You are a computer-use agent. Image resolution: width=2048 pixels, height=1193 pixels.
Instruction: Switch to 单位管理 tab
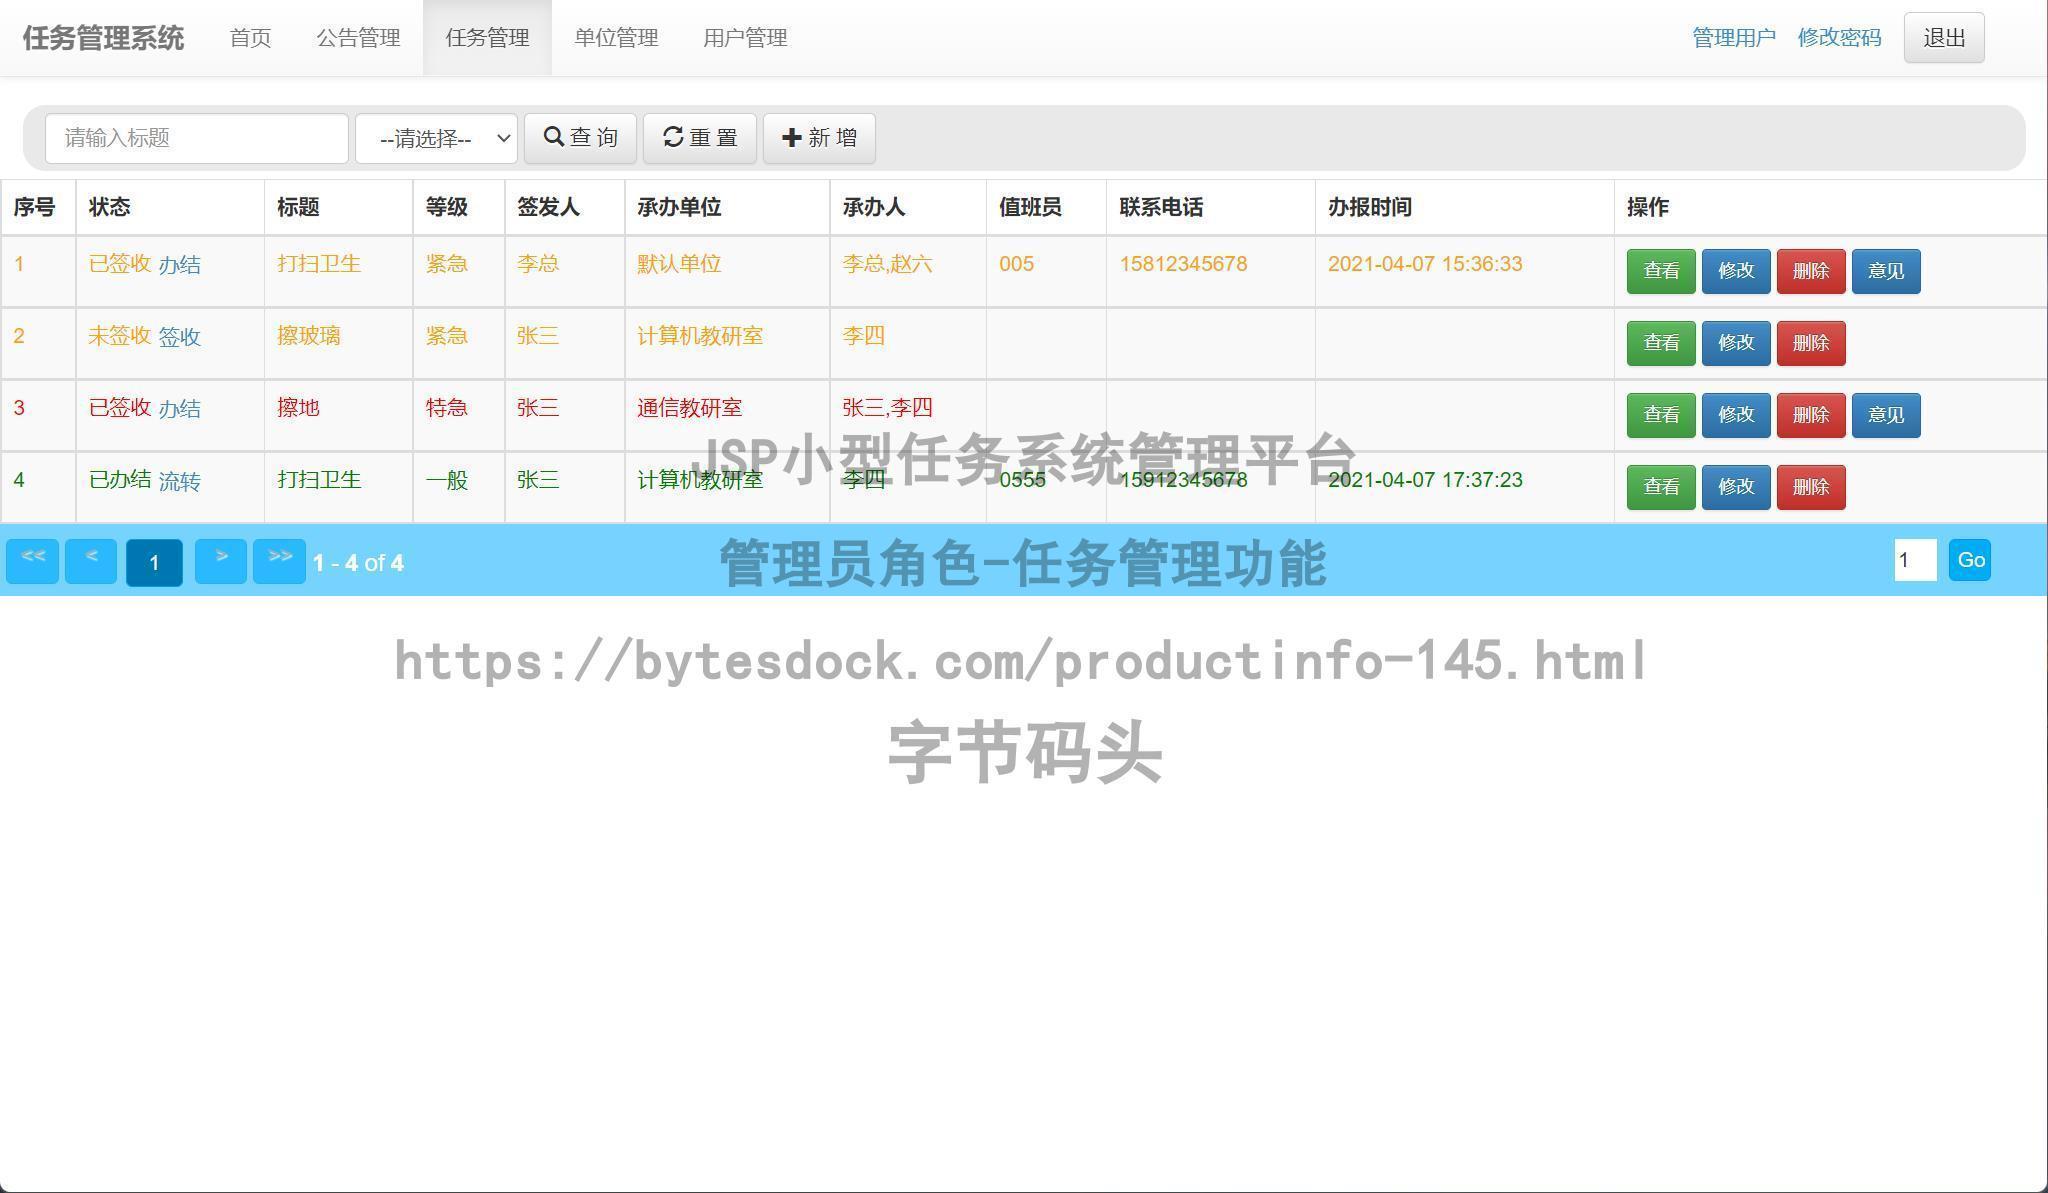tap(616, 38)
